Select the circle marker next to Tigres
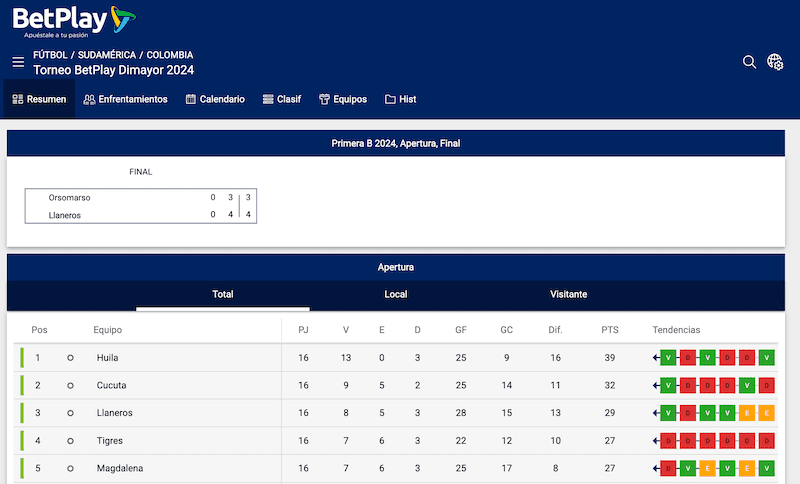The height and width of the screenshot is (484, 800). [70, 441]
